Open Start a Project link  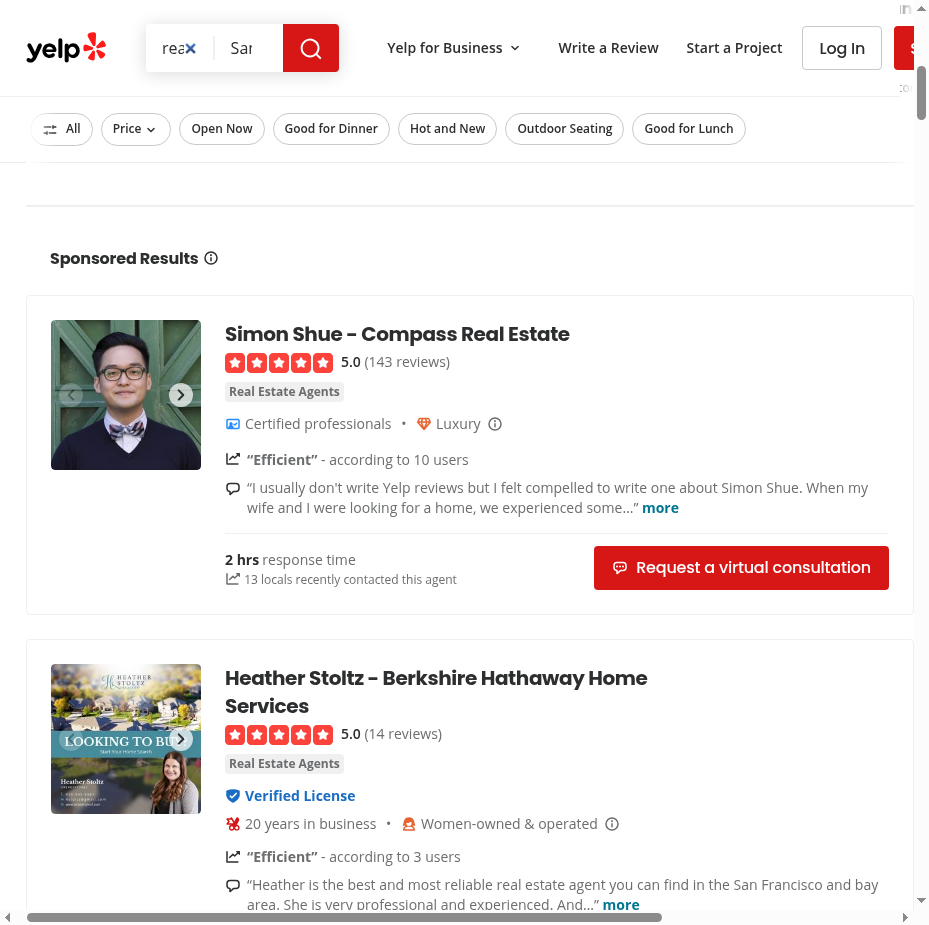click(734, 48)
